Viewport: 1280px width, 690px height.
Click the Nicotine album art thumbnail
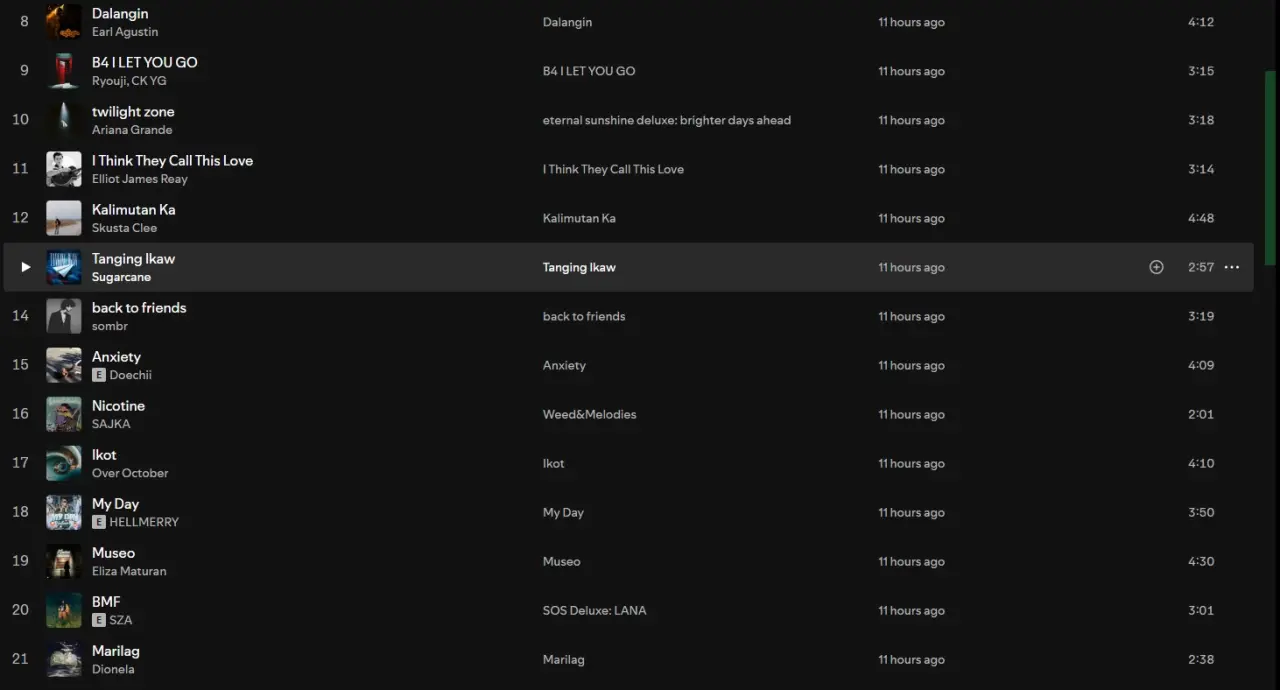tap(64, 414)
